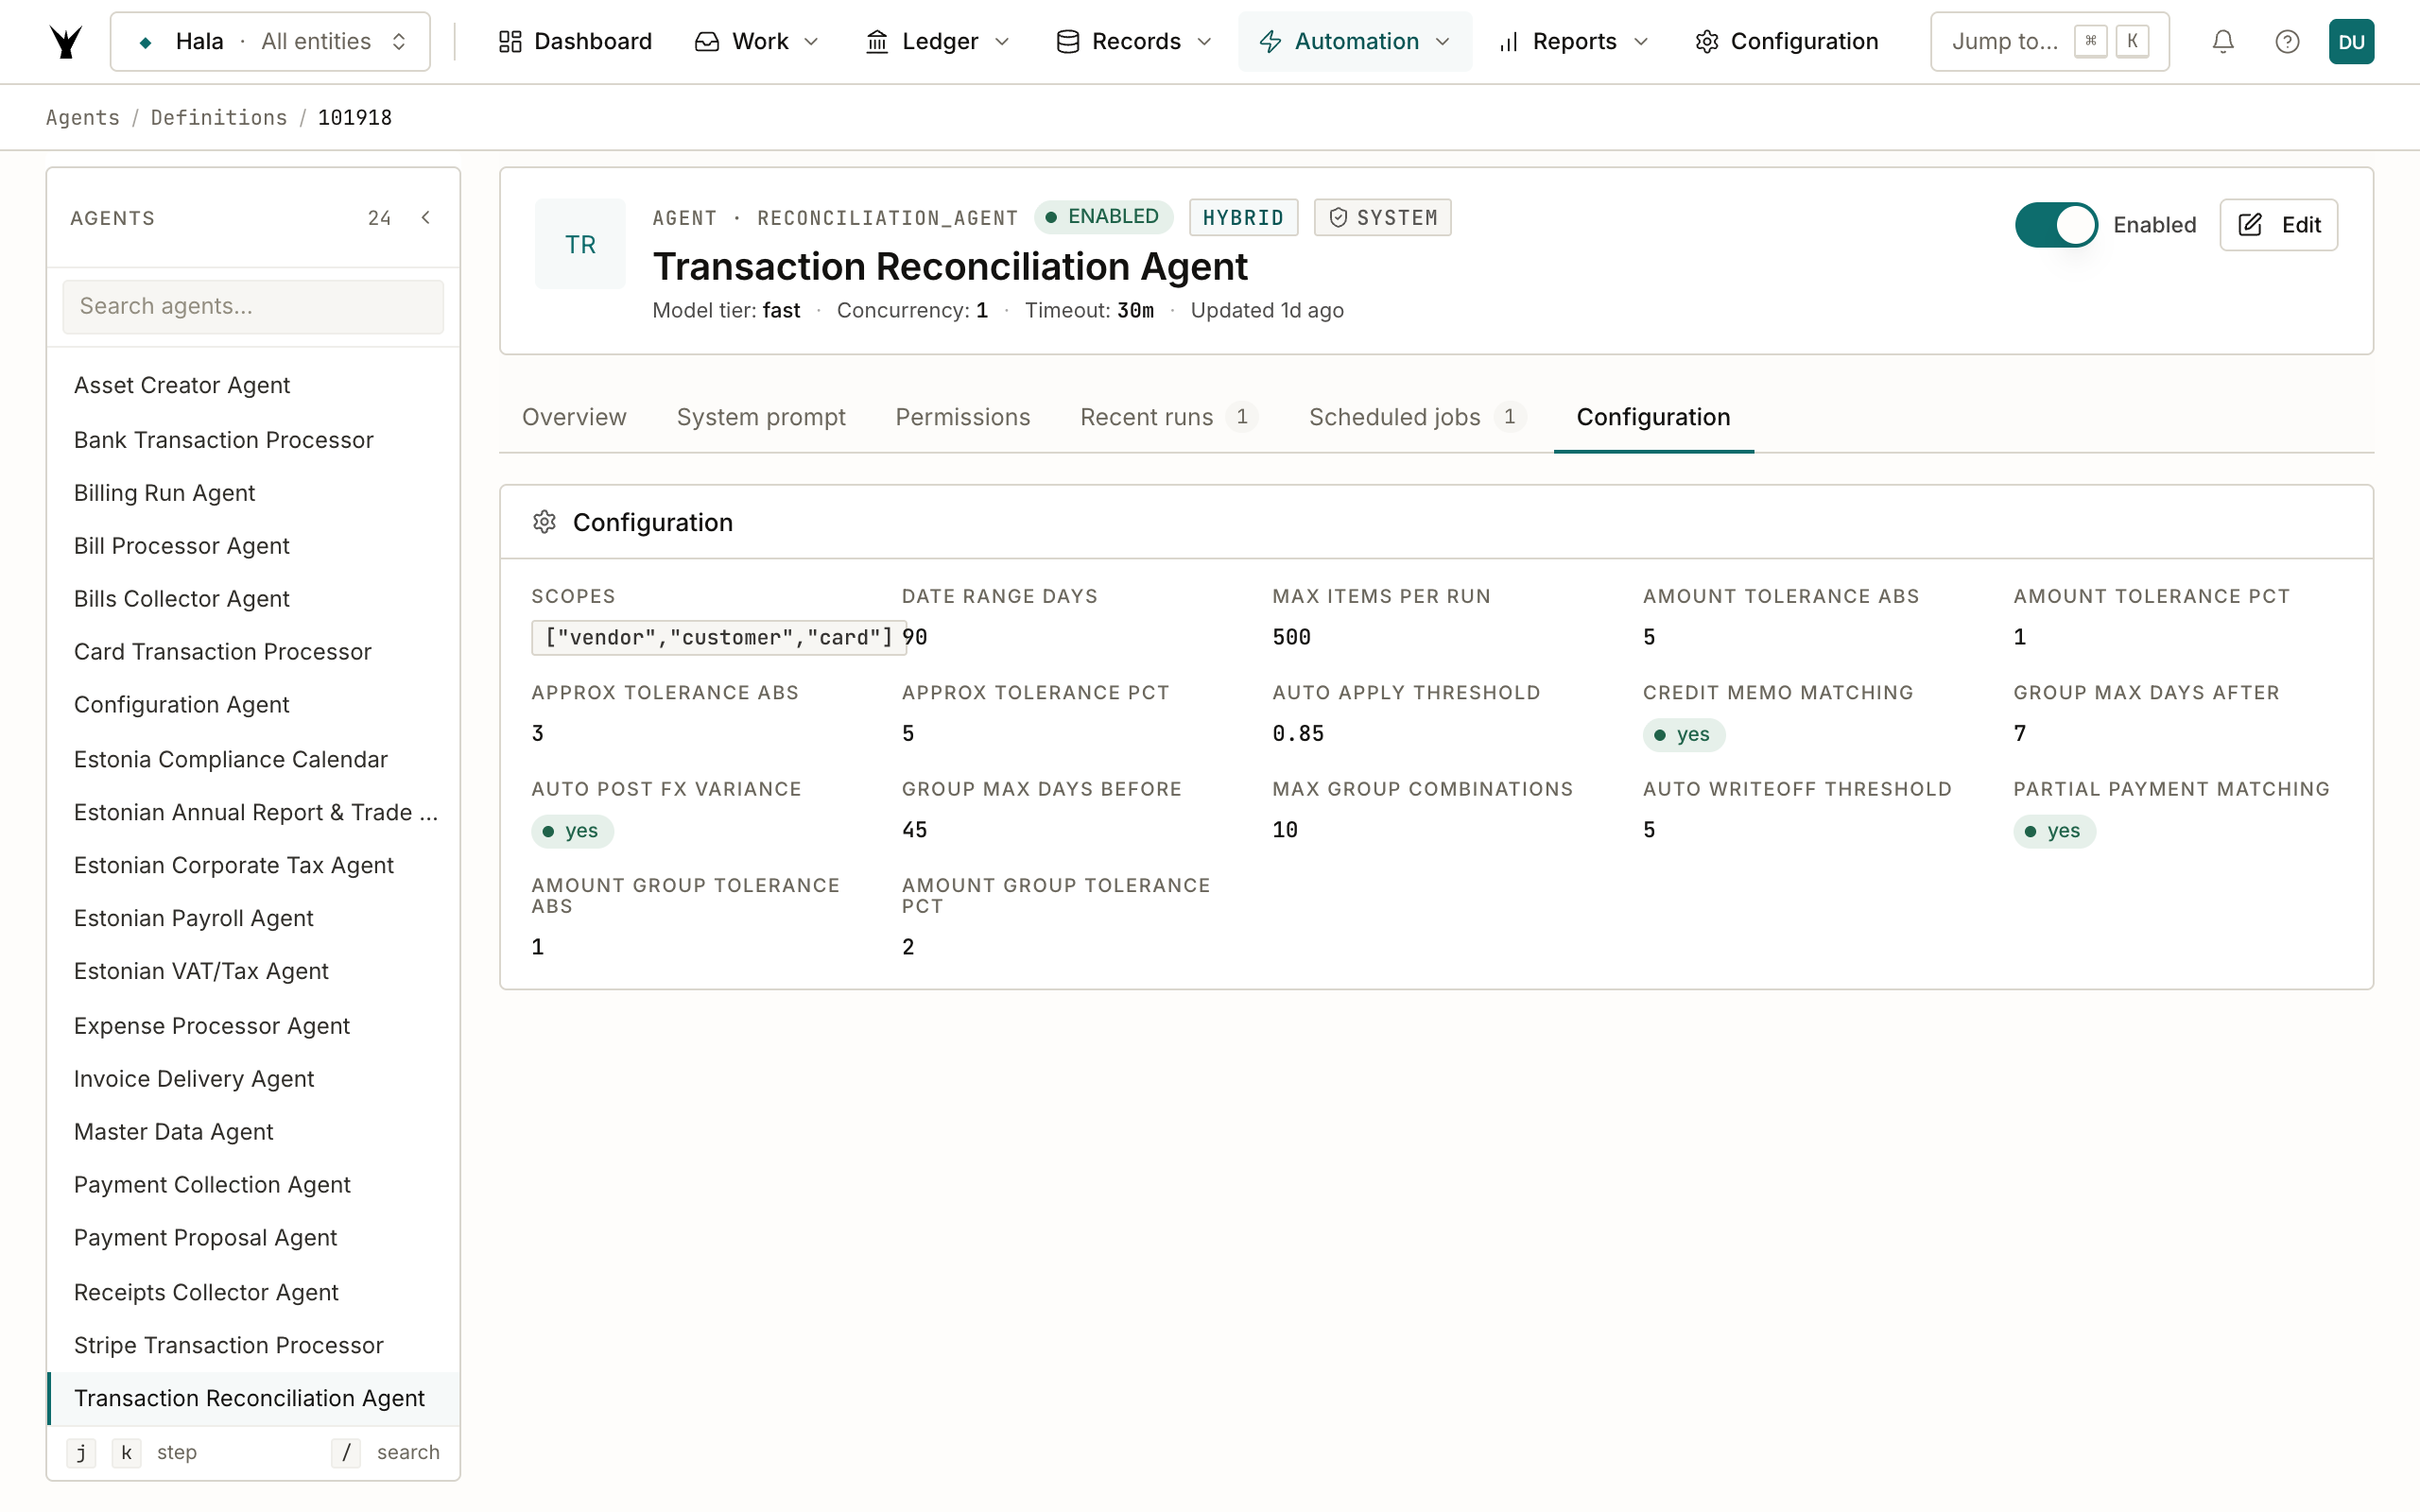Select Estonian VAT/Tax Agent
The image size is (2420, 1512).
(x=253, y=971)
